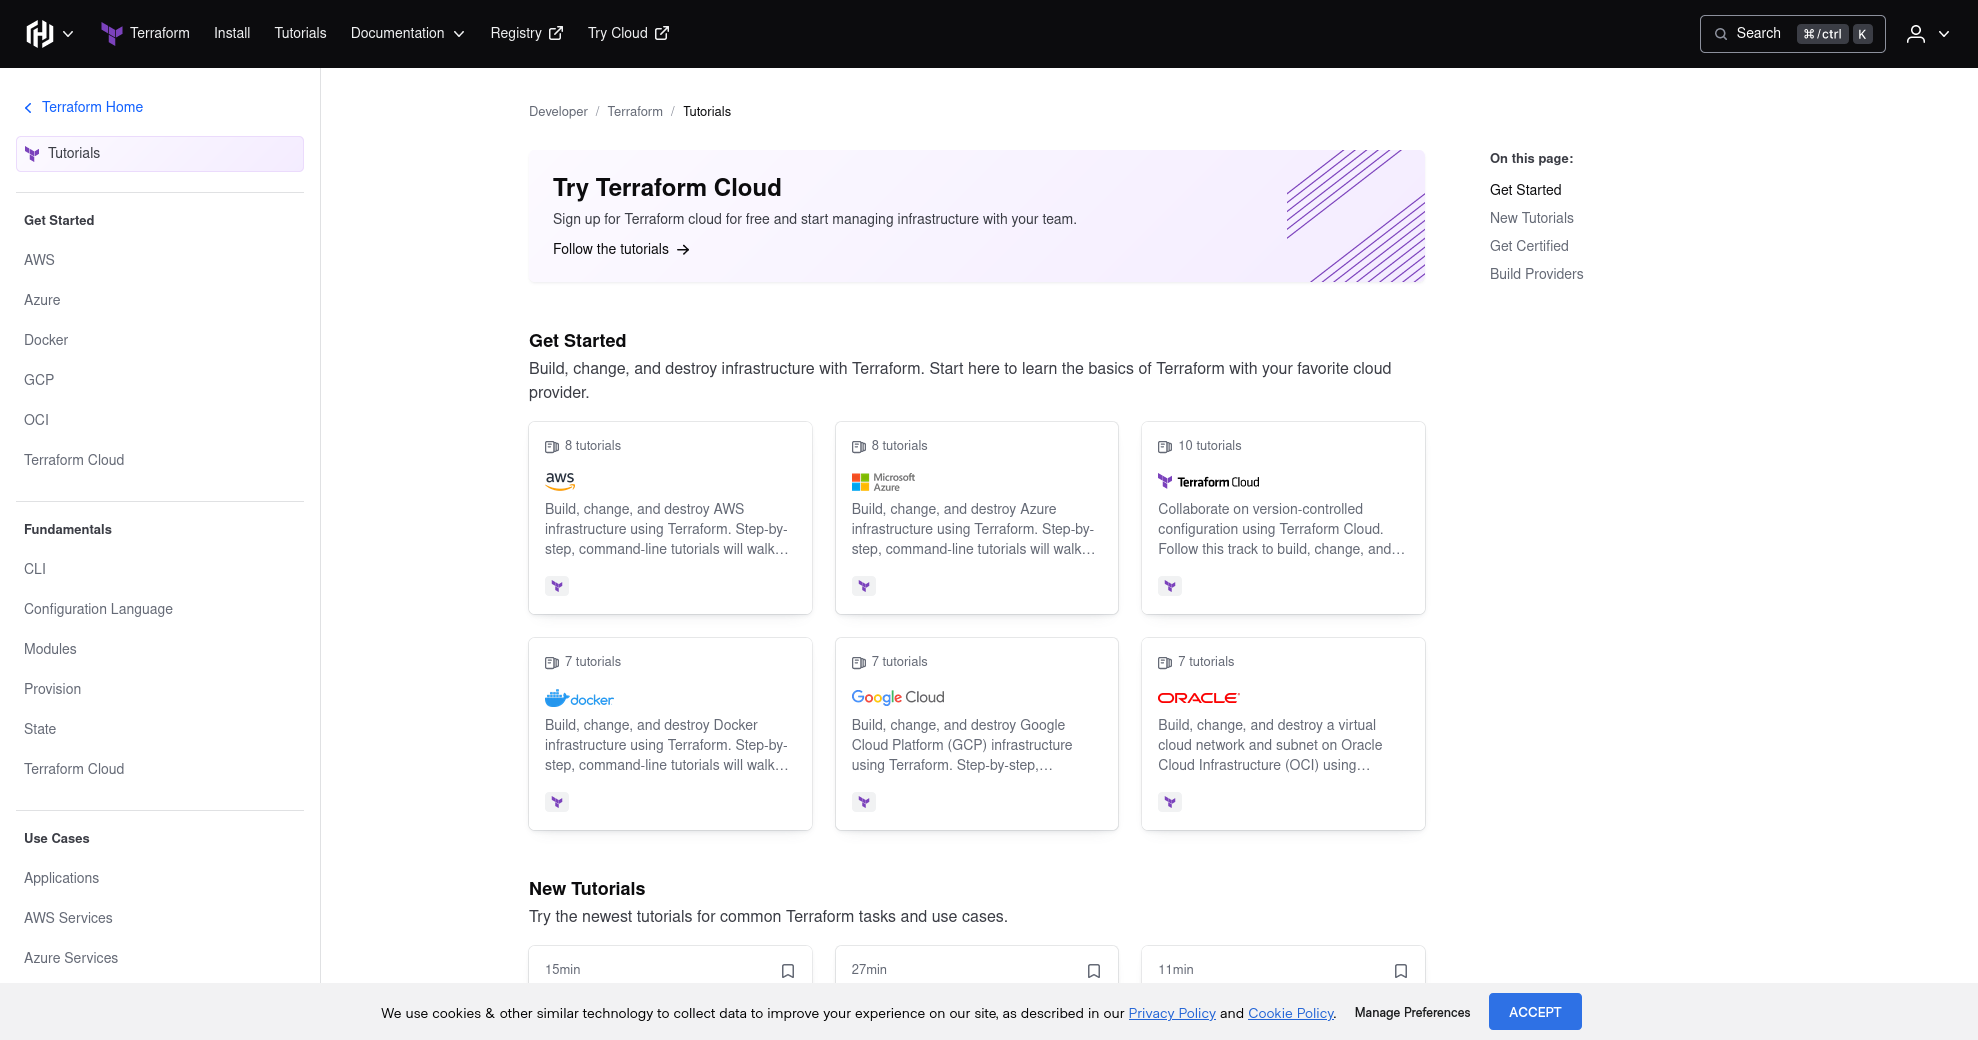The image size is (1978, 1040).
Task: Click the Try Cloud external-link icon
Action: tap(662, 33)
